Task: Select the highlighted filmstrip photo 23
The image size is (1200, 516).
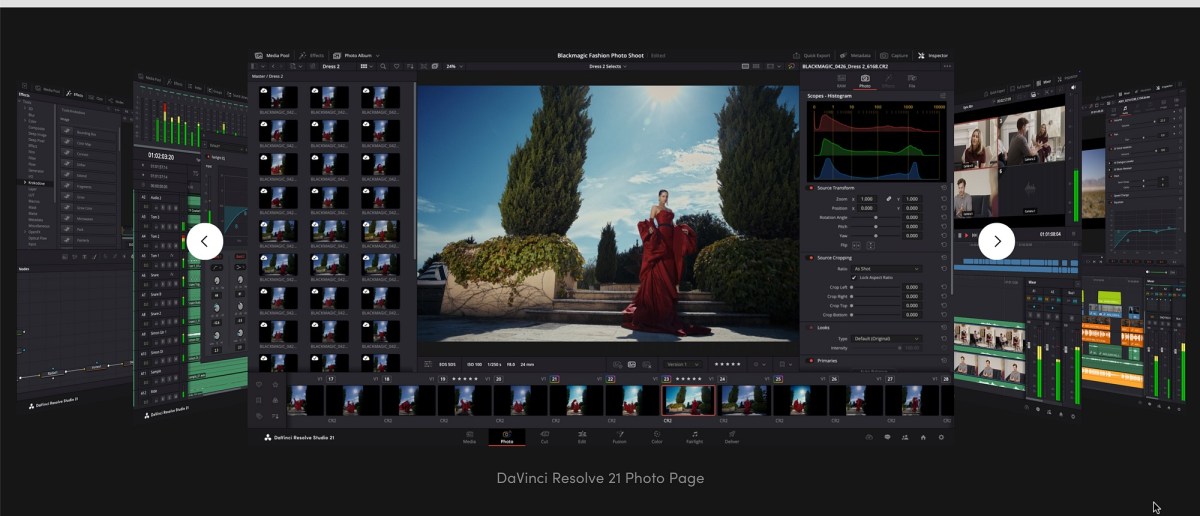Action: [x=689, y=400]
